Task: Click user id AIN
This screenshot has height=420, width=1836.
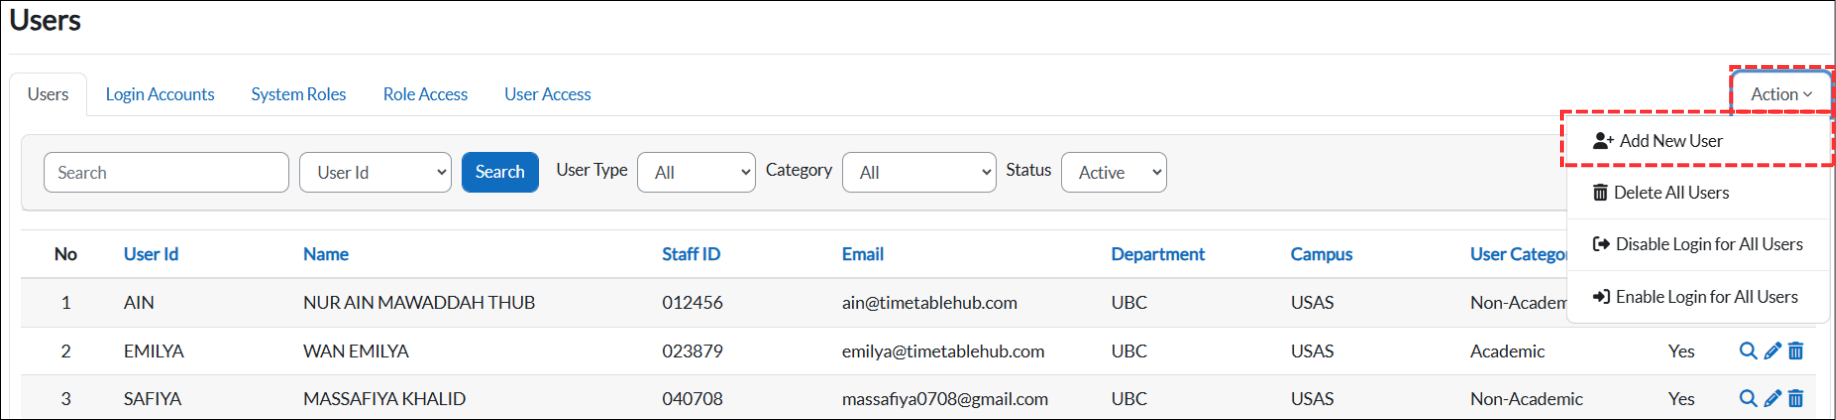Action: click(x=139, y=302)
